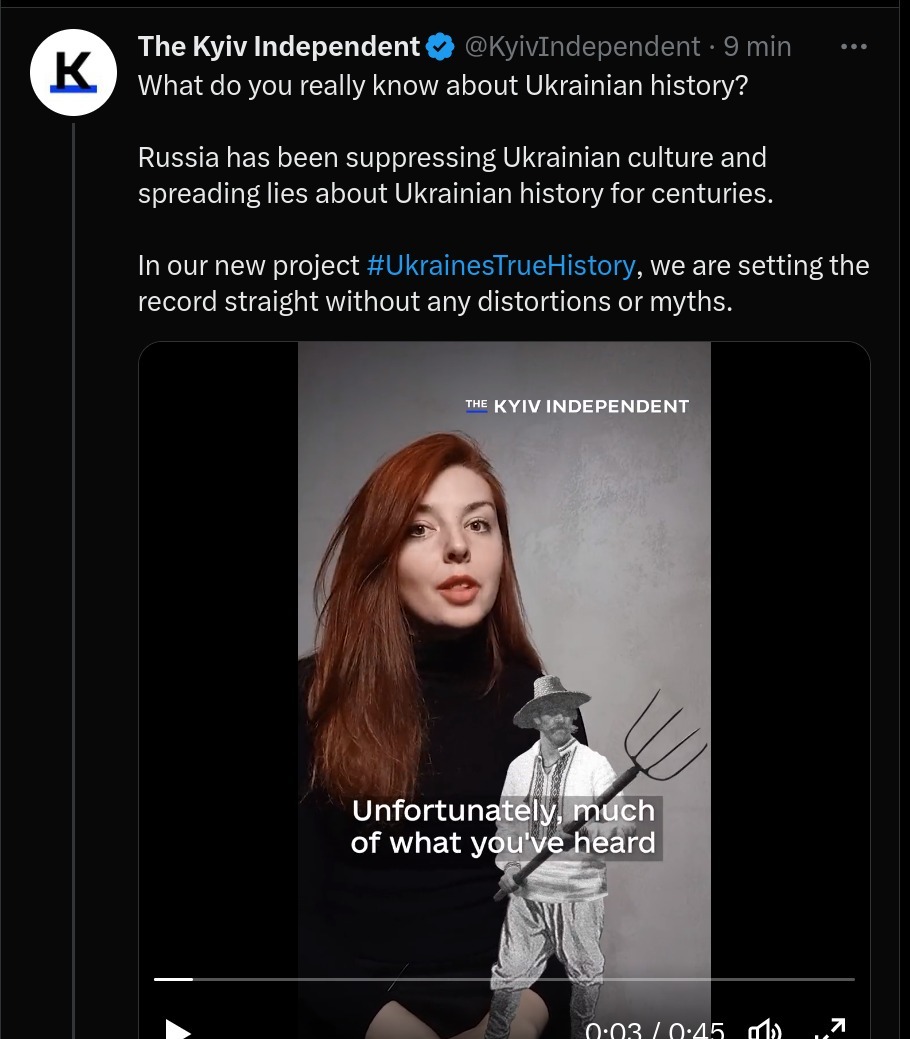
Task: Click The Kyiv Independent display name
Action: pyautogui.click(x=278, y=47)
